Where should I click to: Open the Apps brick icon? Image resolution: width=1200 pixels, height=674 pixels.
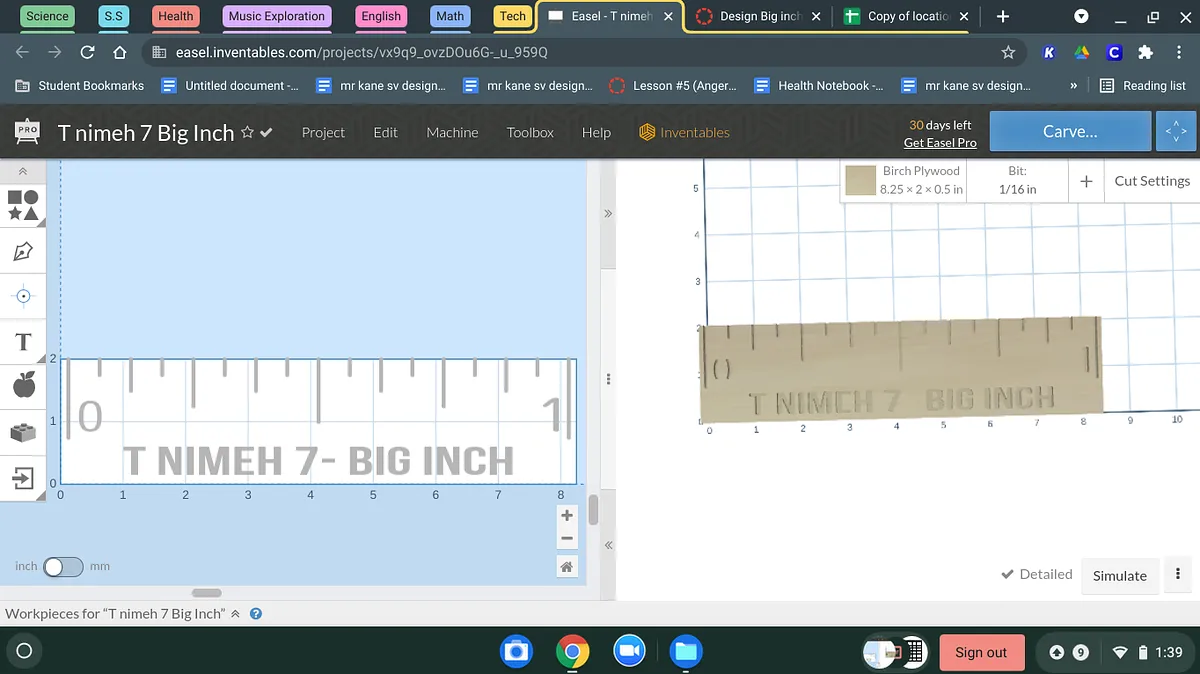(x=23, y=433)
